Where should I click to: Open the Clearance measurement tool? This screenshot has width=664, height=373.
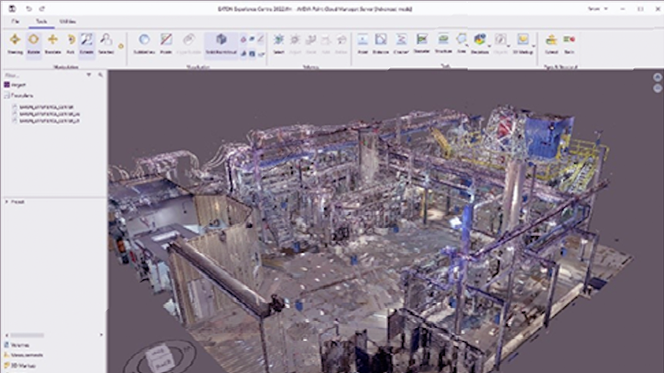point(401,44)
